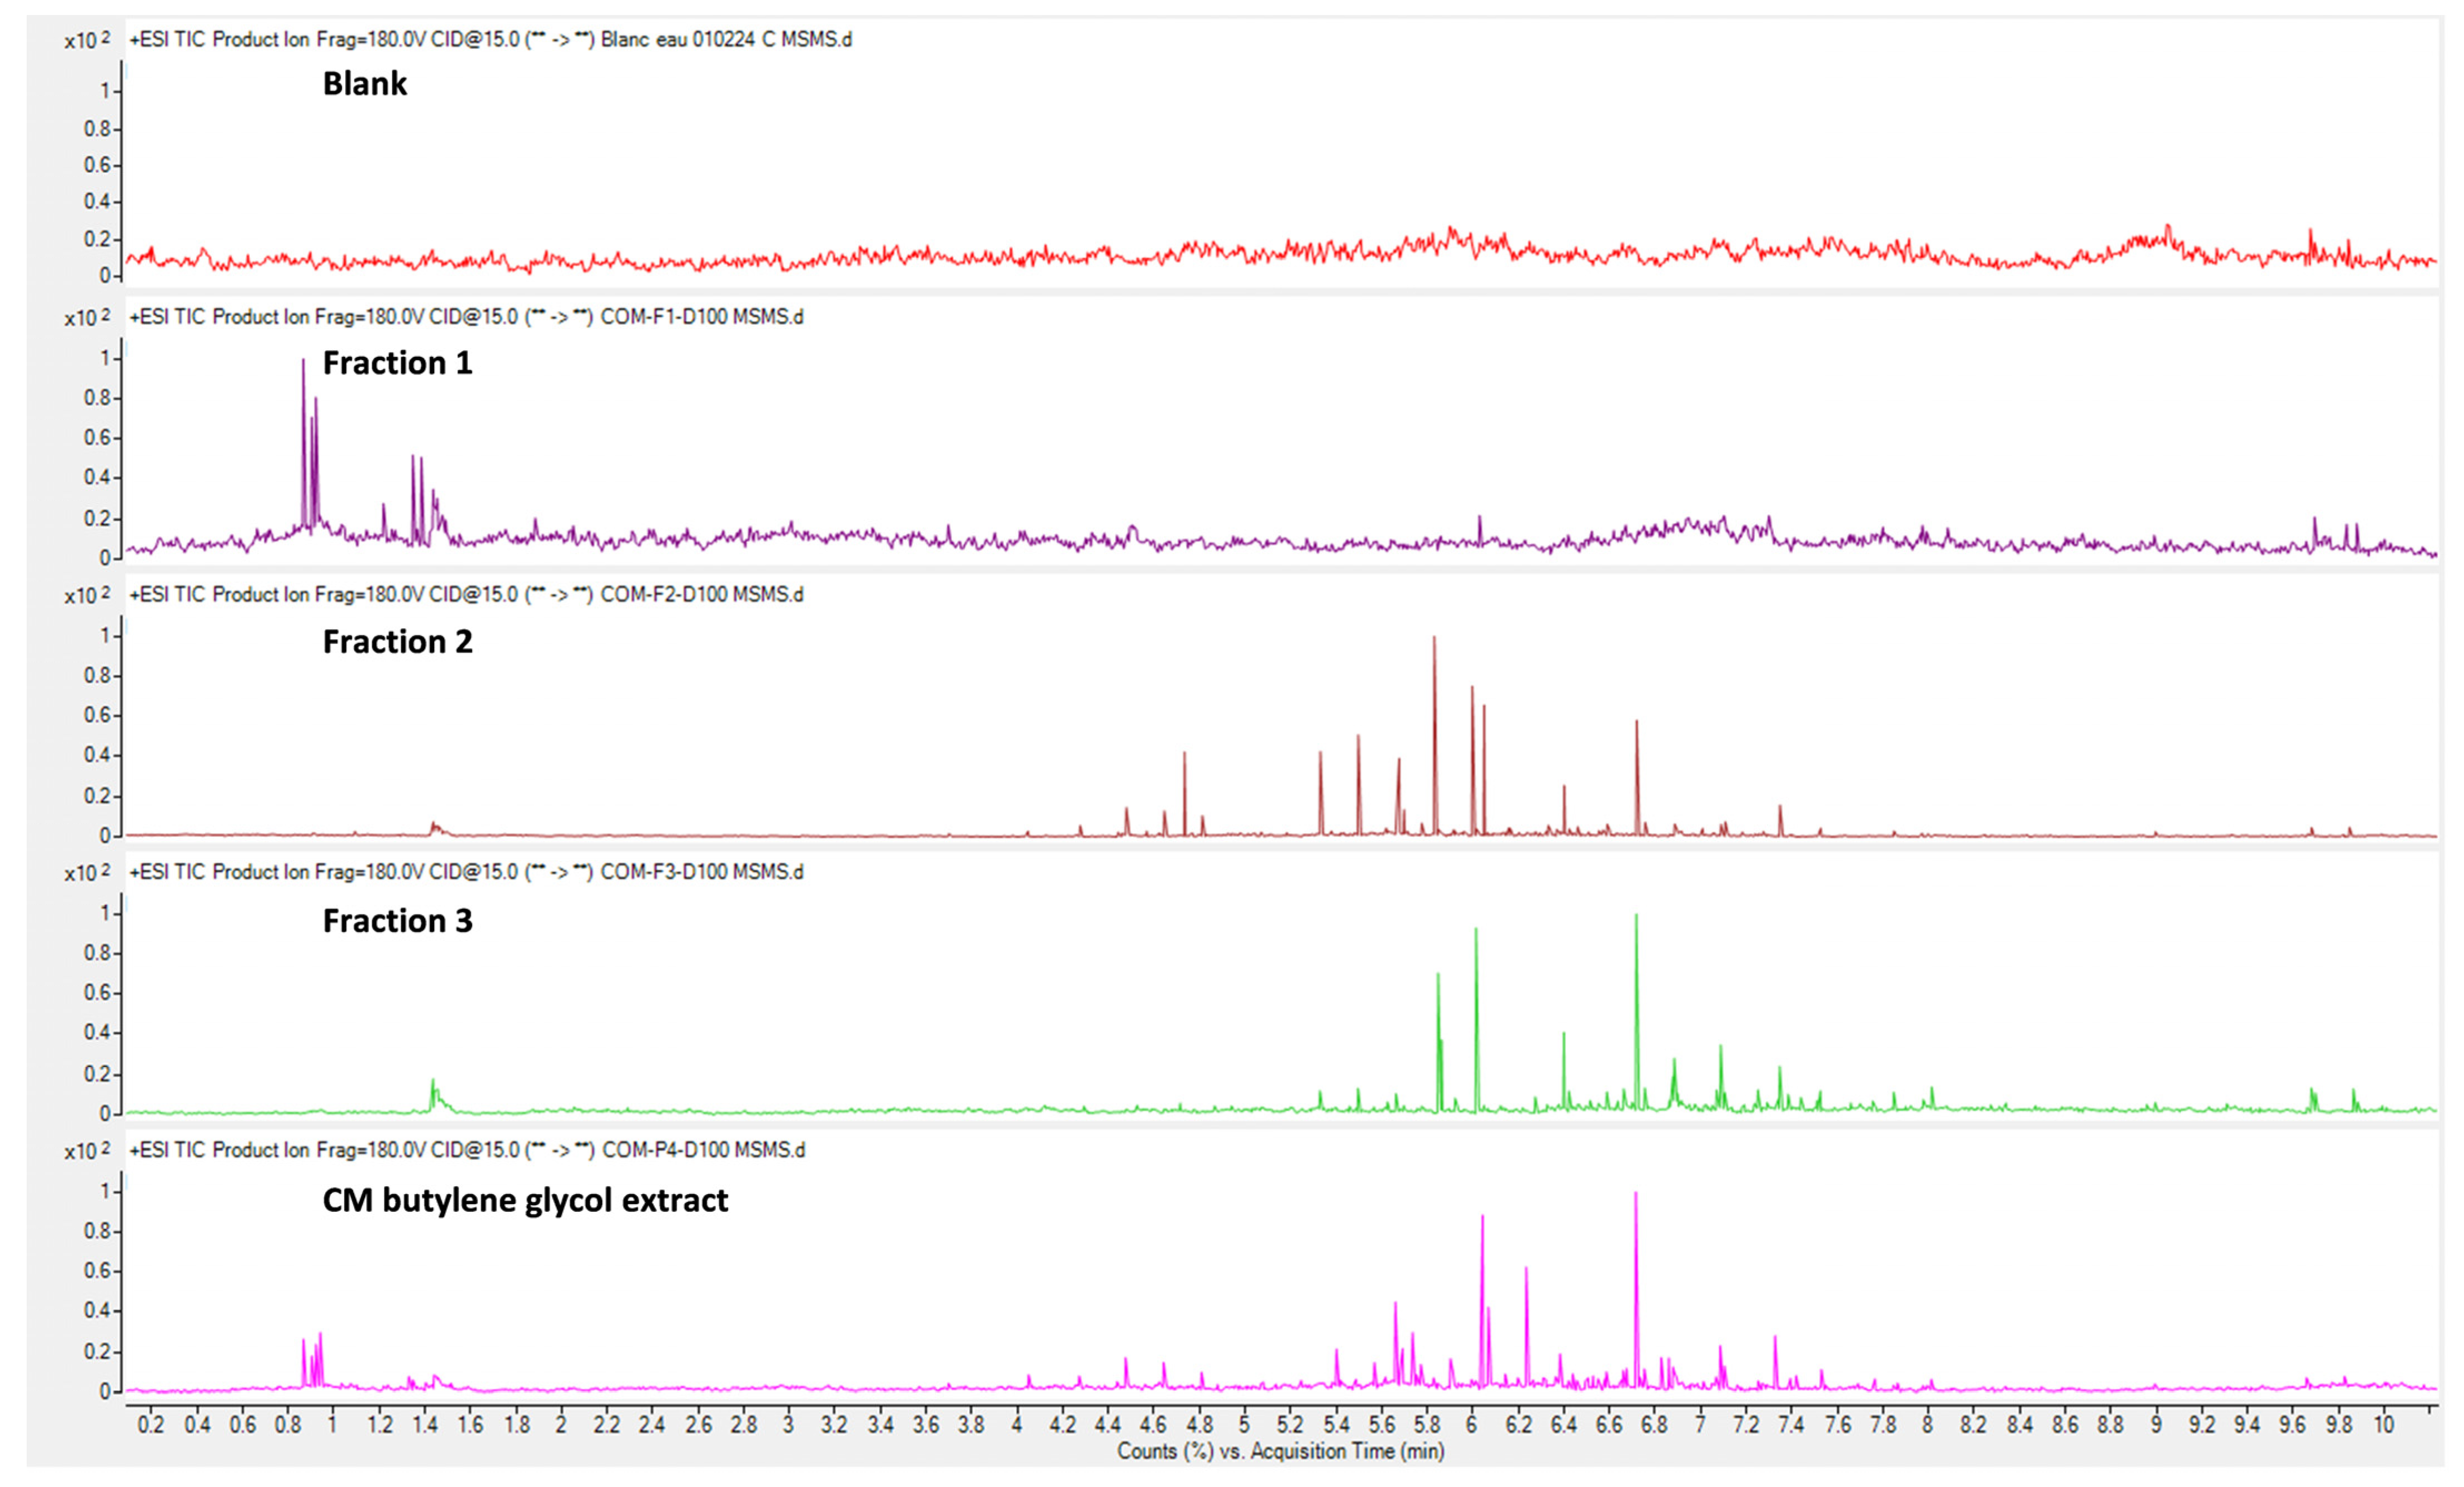2464x1487 pixels.
Task: Click the 5 minute tick on time axis
Action: pyautogui.click(x=1244, y=1425)
